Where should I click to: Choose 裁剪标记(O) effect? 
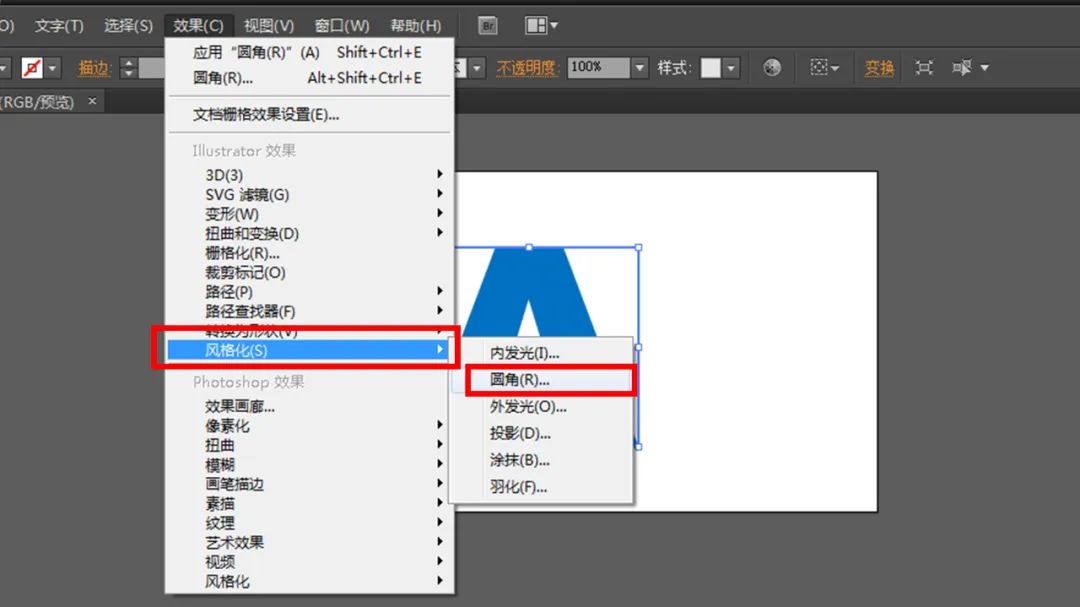(309, 272)
